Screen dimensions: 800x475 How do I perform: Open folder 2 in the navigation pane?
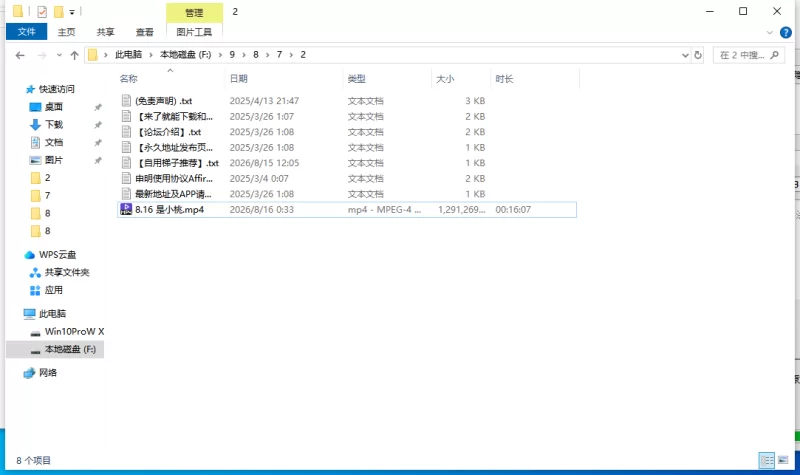[47, 178]
